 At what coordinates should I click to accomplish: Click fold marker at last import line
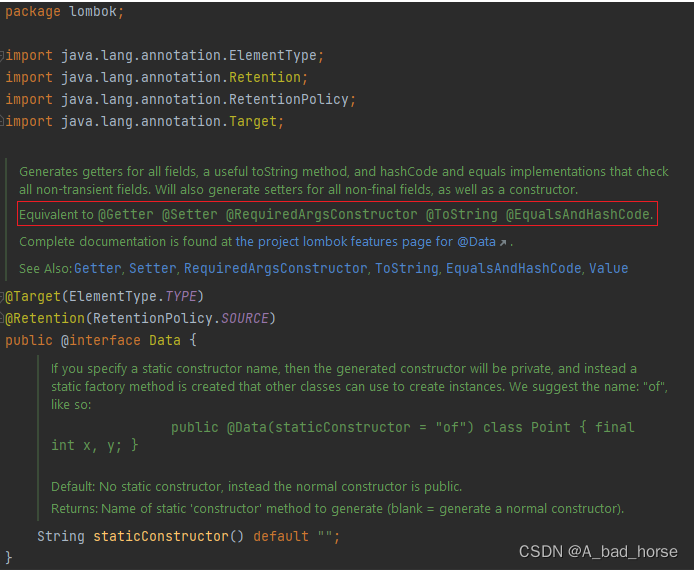pos(2,120)
